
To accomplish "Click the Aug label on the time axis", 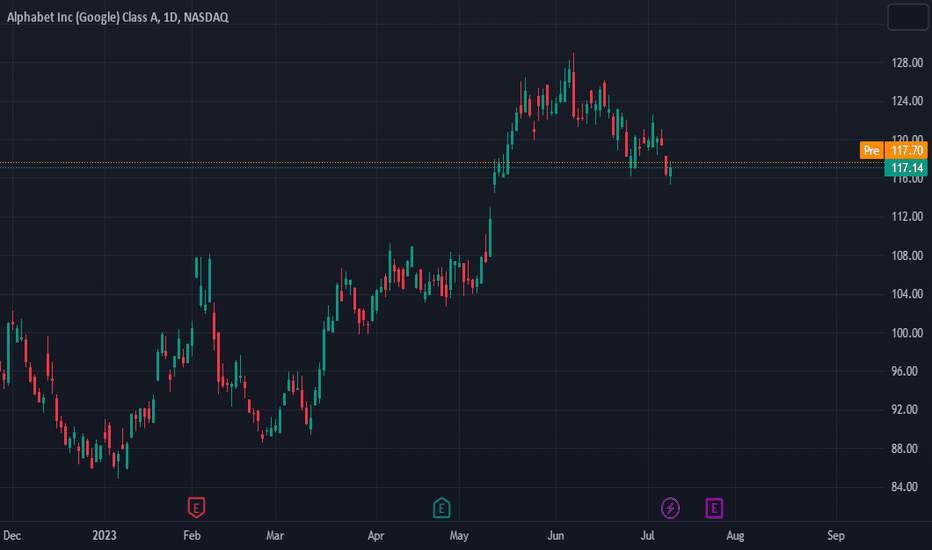I will tap(735, 536).
